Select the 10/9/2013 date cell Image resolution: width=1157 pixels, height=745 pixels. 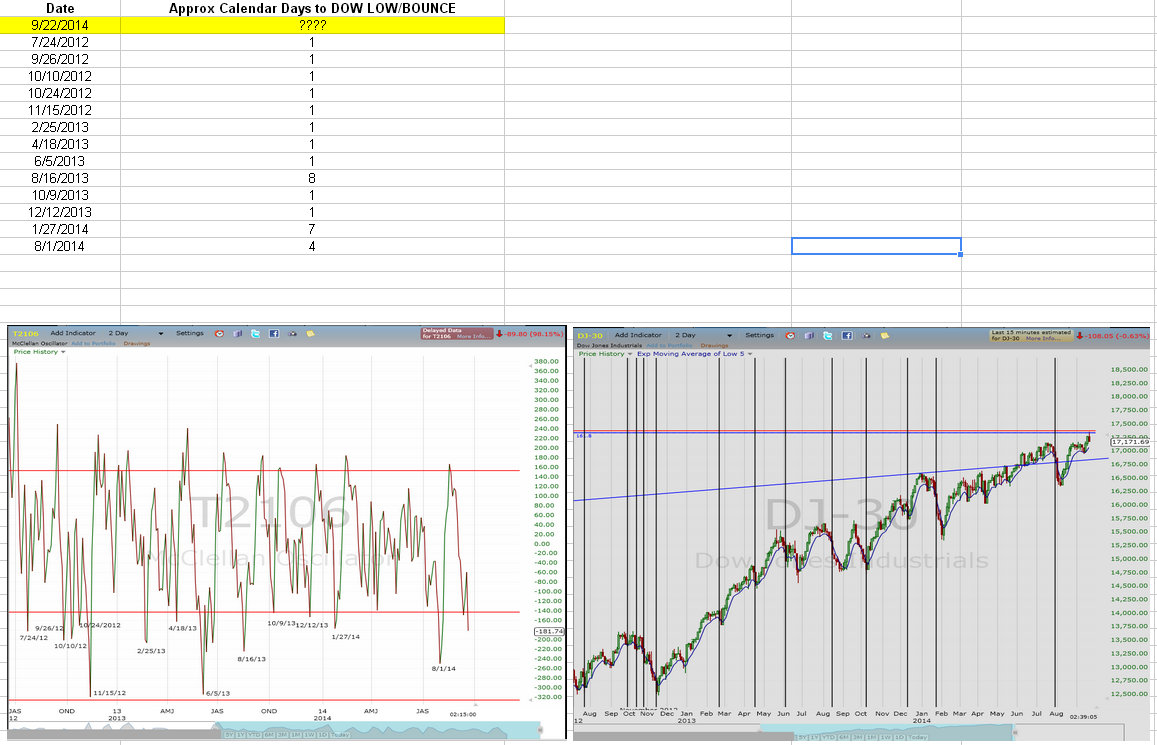tap(60, 195)
